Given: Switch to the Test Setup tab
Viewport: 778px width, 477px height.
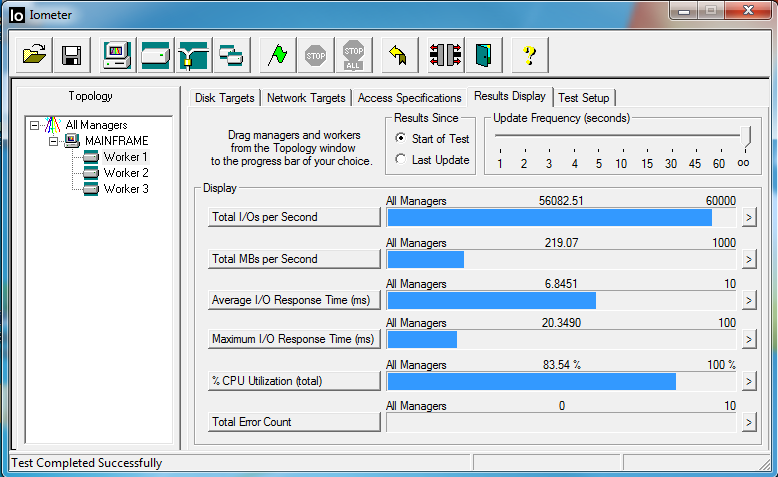Looking at the screenshot, I should [x=584, y=98].
